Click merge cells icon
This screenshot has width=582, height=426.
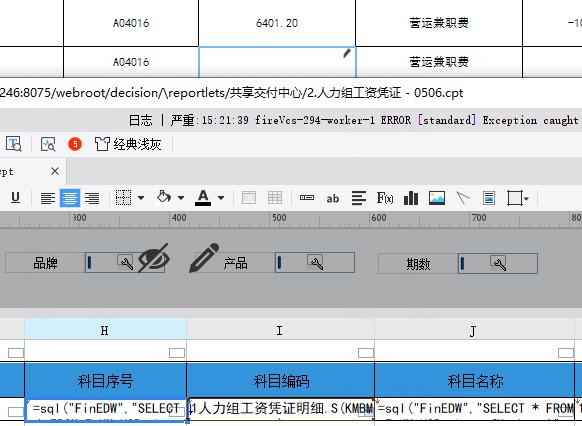(x=249, y=198)
